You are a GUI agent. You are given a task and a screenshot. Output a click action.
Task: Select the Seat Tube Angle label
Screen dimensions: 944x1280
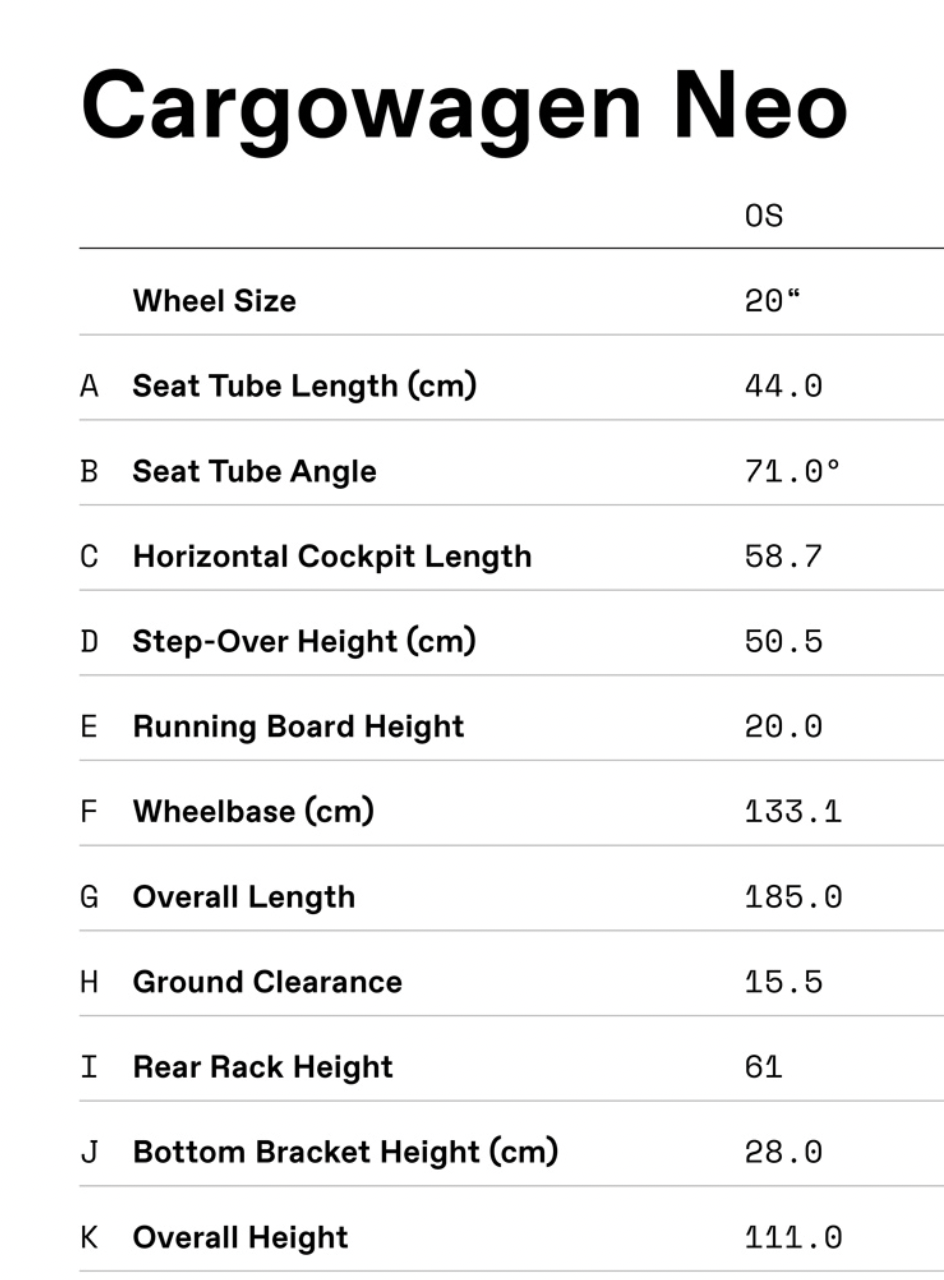click(254, 471)
